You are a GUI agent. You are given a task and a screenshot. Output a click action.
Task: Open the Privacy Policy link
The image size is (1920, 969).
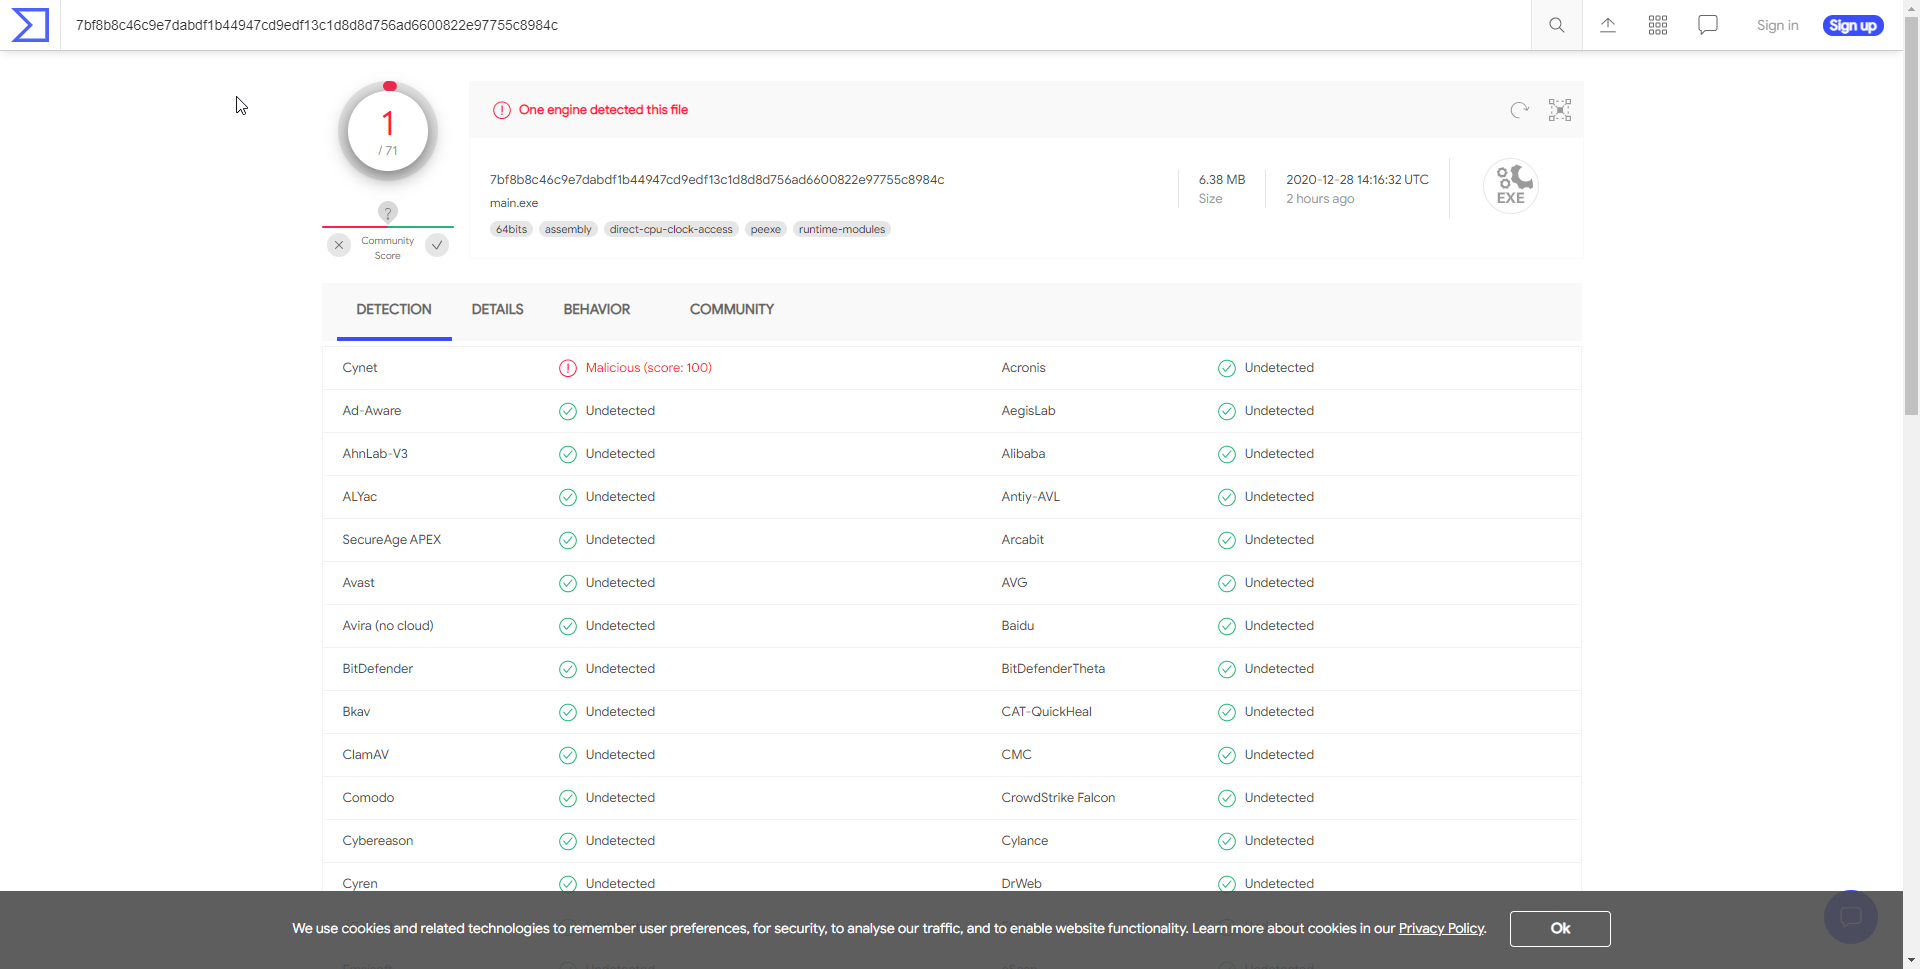pyautogui.click(x=1441, y=928)
